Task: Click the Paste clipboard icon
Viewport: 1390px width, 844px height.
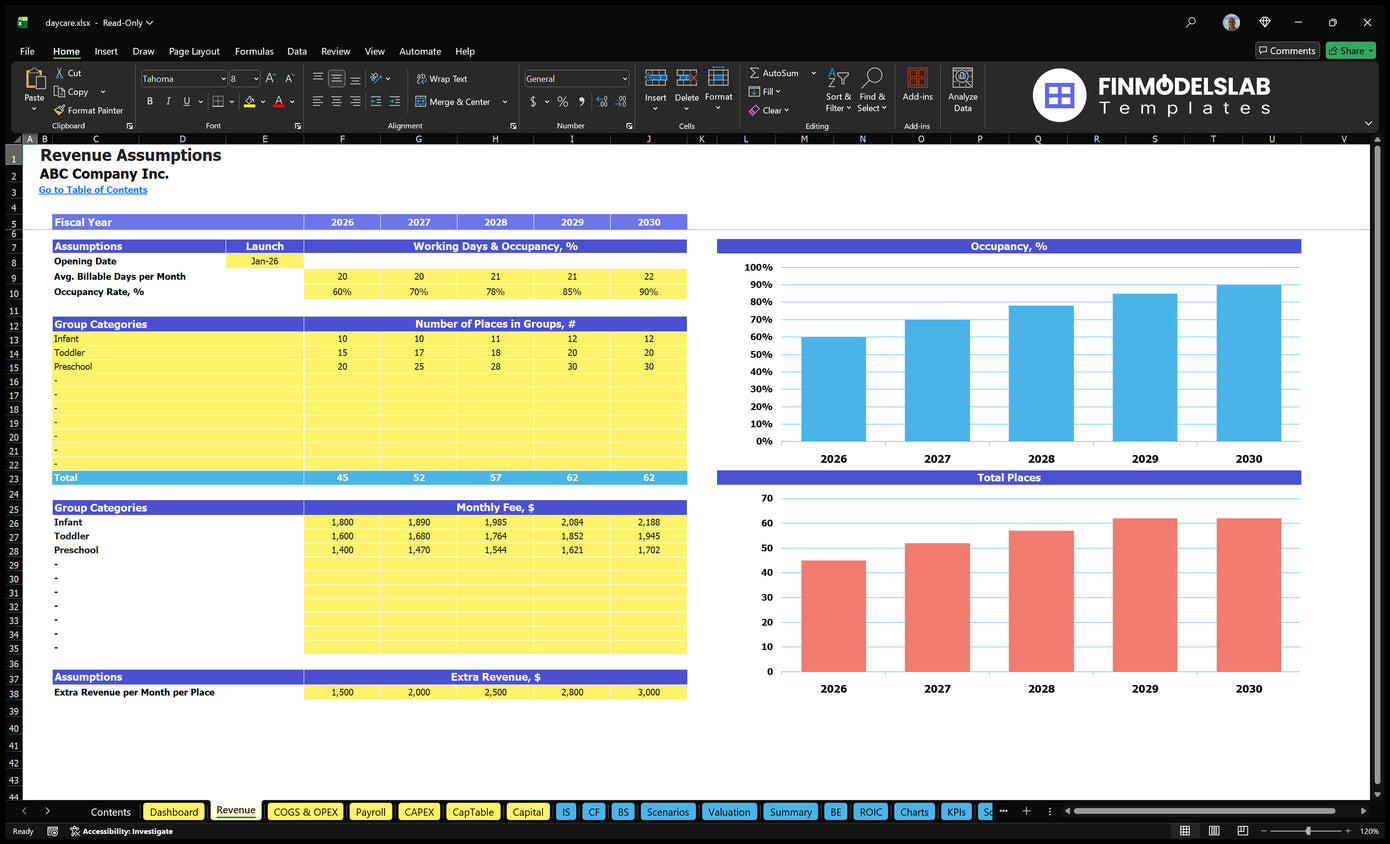Action: 34,79
